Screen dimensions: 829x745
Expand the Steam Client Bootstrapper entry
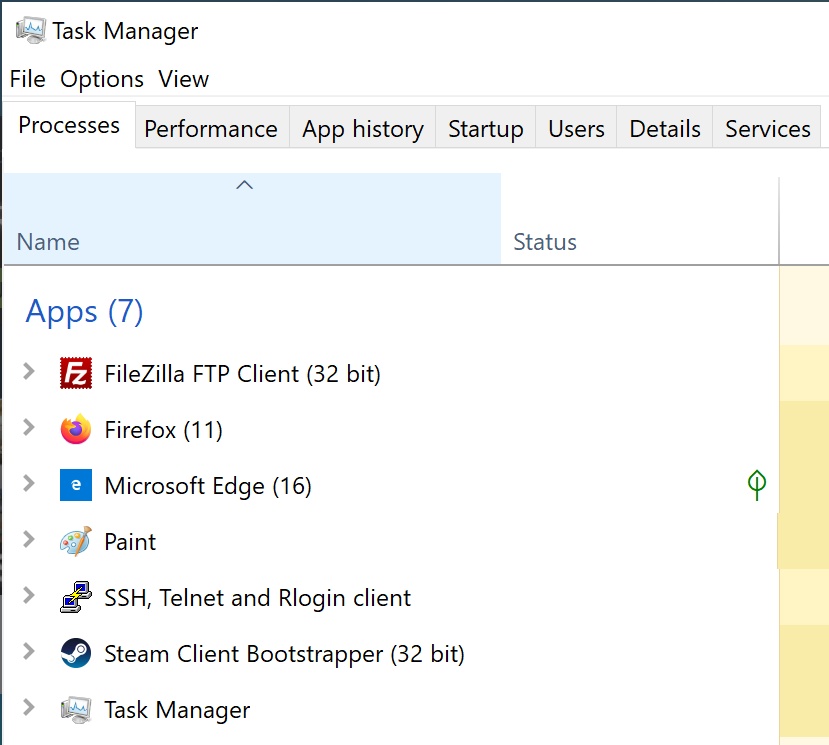pos(29,651)
